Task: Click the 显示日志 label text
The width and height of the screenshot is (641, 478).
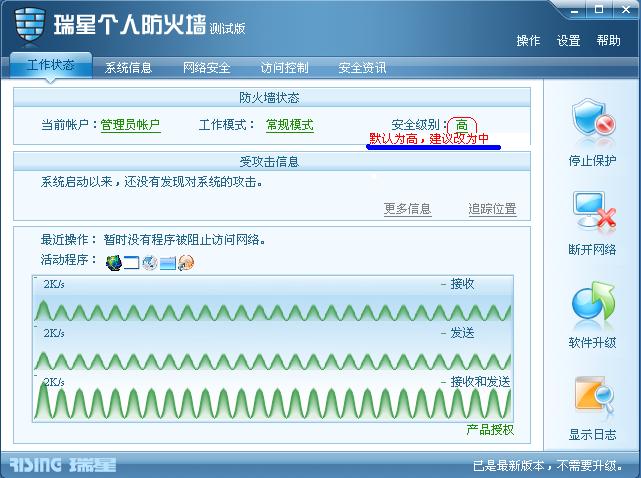Action: [x=592, y=434]
